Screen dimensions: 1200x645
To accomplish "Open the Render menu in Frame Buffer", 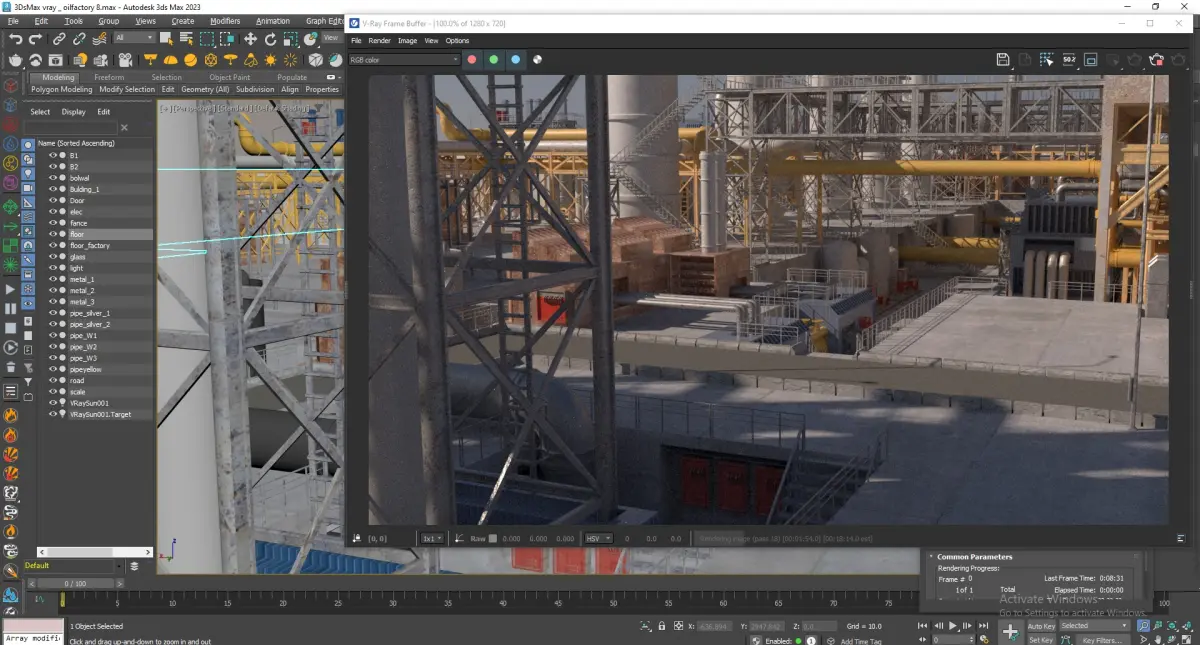I will pyautogui.click(x=379, y=41).
